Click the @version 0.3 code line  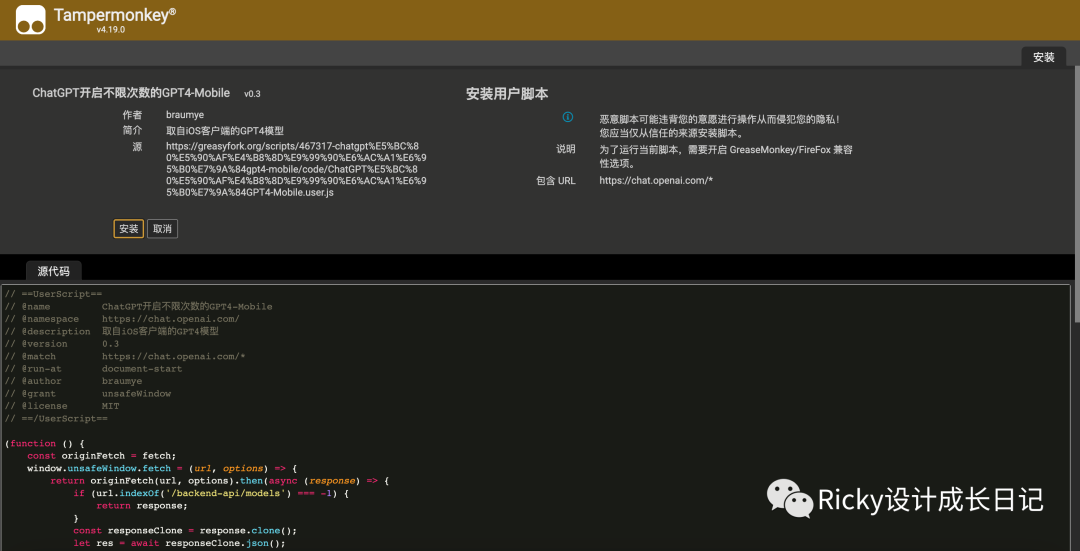pos(62,344)
